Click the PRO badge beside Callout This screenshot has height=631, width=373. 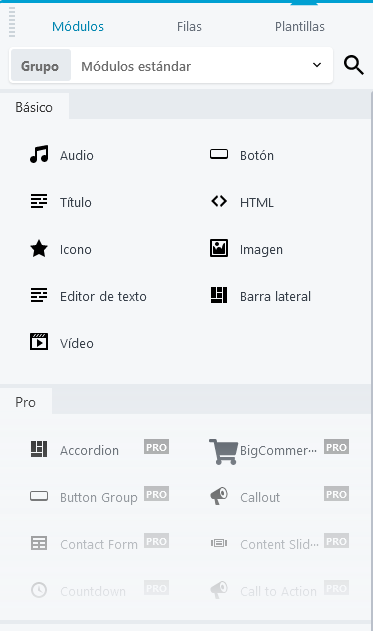coord(336,494)
